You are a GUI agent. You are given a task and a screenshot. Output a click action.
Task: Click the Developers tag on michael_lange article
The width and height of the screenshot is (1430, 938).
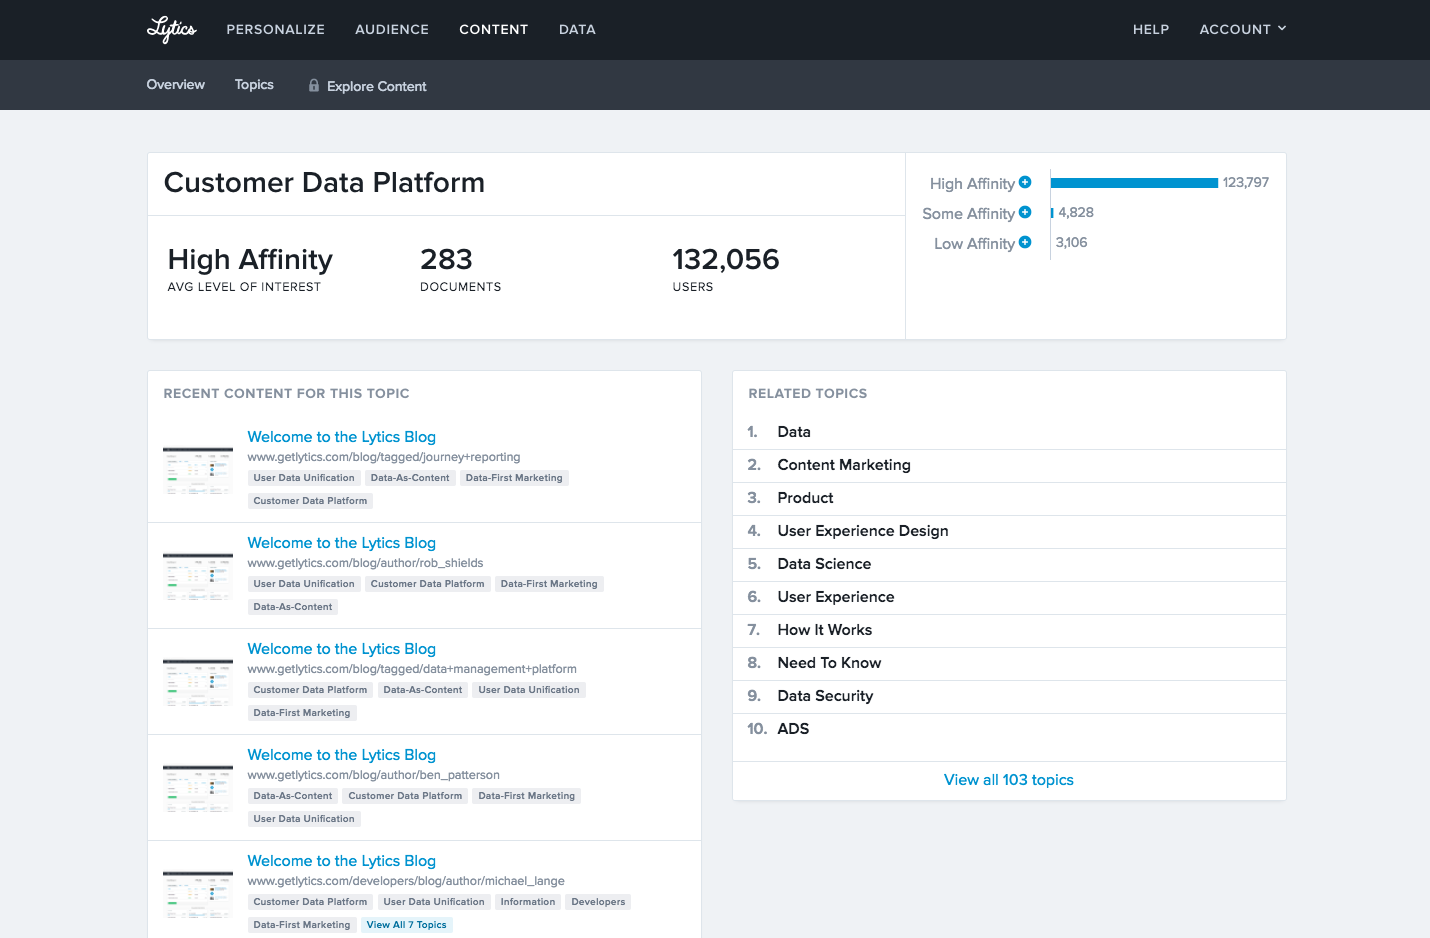[598, 902]
